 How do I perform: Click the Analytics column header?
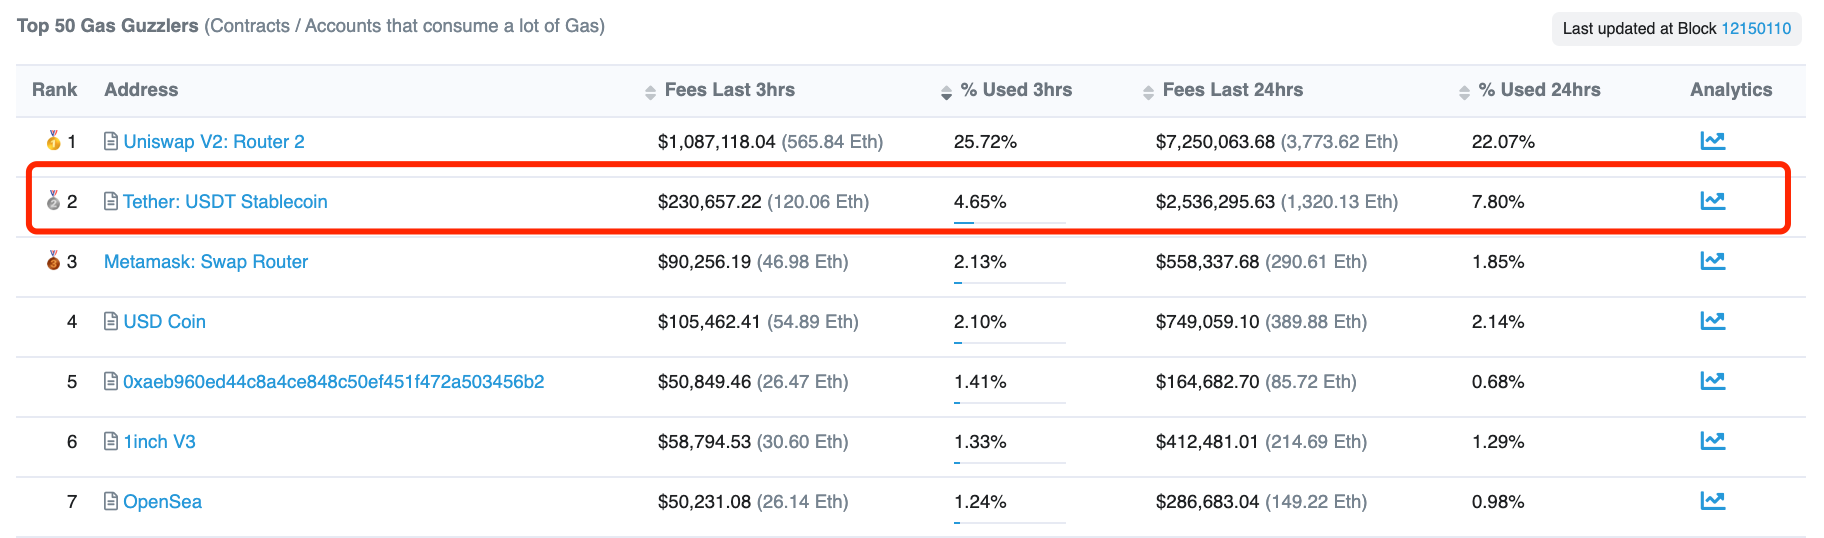(x=1731, y=90)
